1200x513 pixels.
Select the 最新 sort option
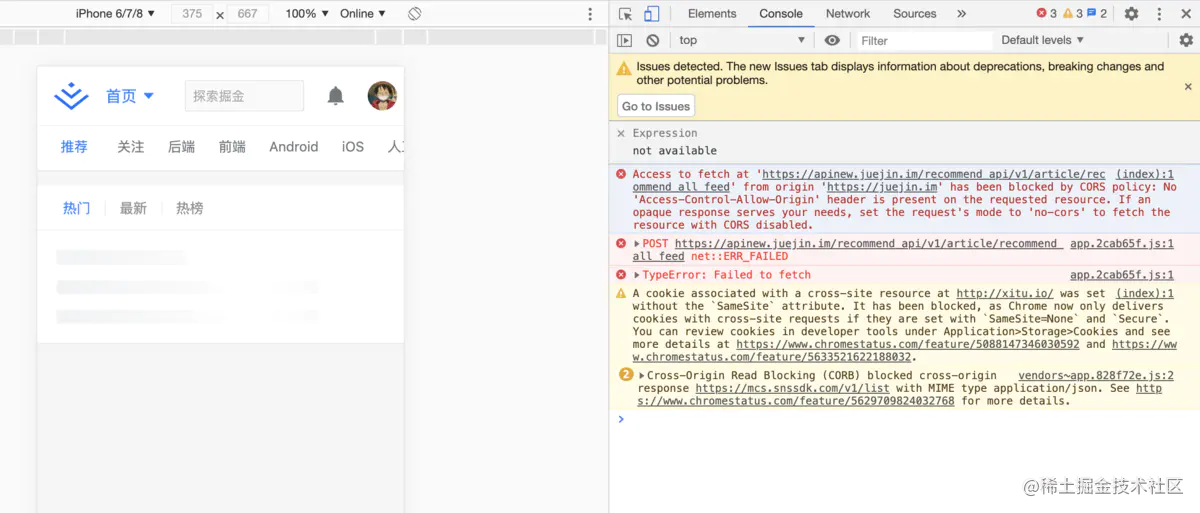coord(133,208)
